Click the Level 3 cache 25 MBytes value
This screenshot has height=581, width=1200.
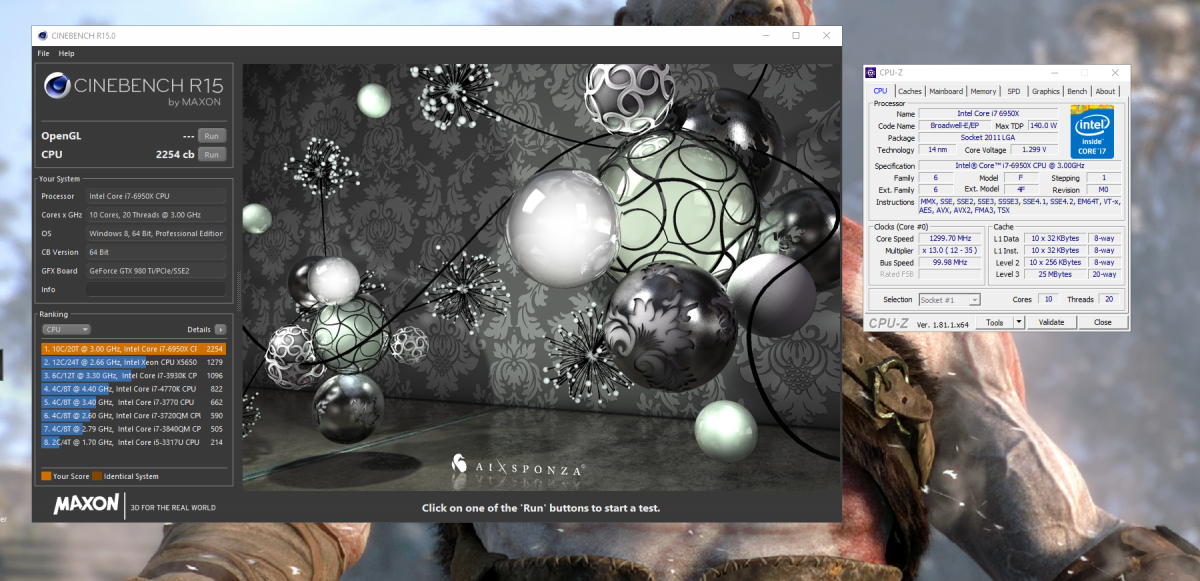click(x=1056, y=274)
